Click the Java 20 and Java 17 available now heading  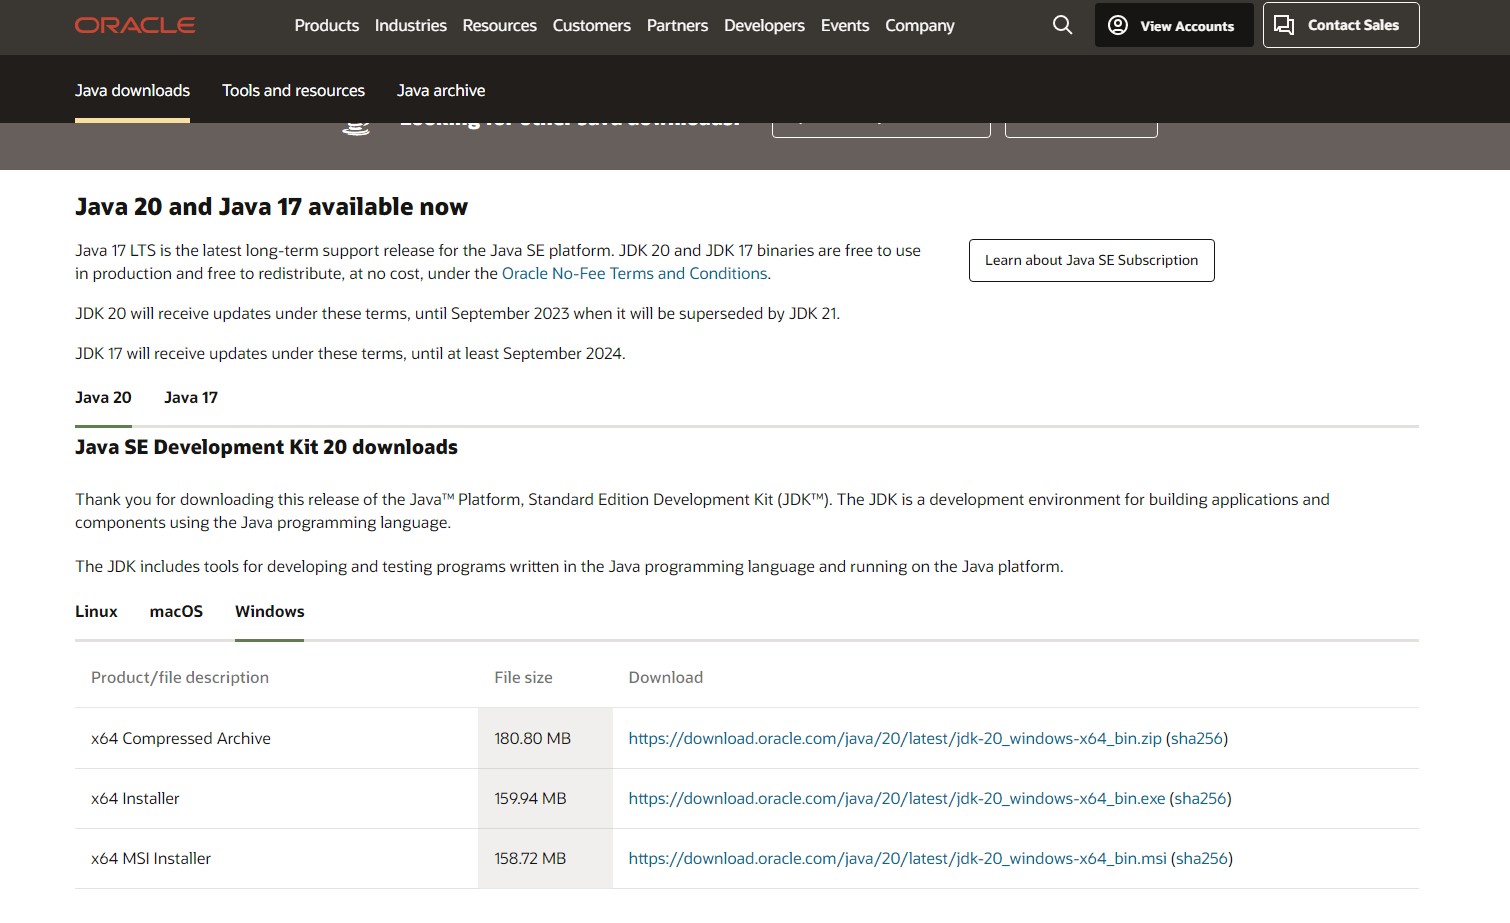coord(271,207)
